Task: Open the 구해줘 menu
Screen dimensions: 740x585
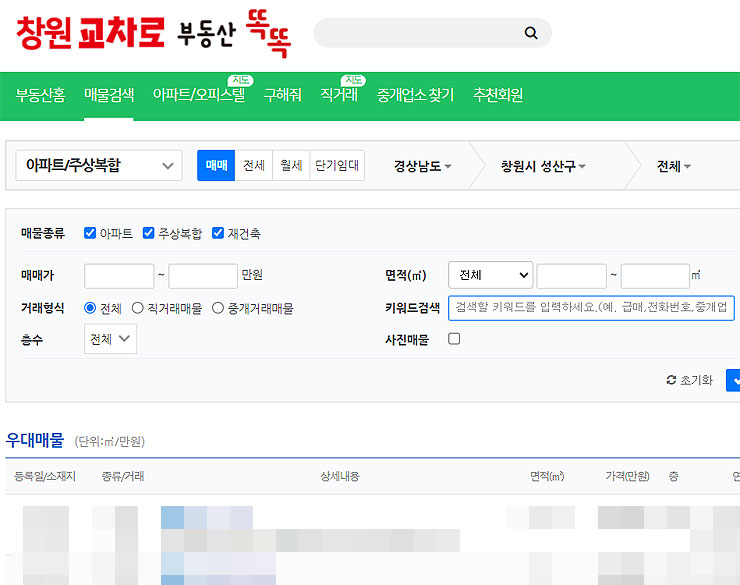Action: coord(282,95)
